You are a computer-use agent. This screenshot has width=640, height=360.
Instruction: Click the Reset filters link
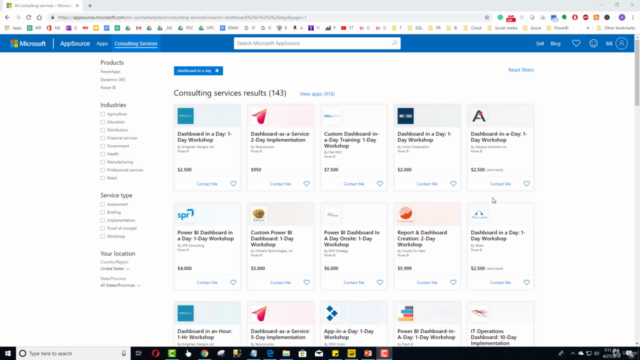pyautogui.click(x=521, y=70)
